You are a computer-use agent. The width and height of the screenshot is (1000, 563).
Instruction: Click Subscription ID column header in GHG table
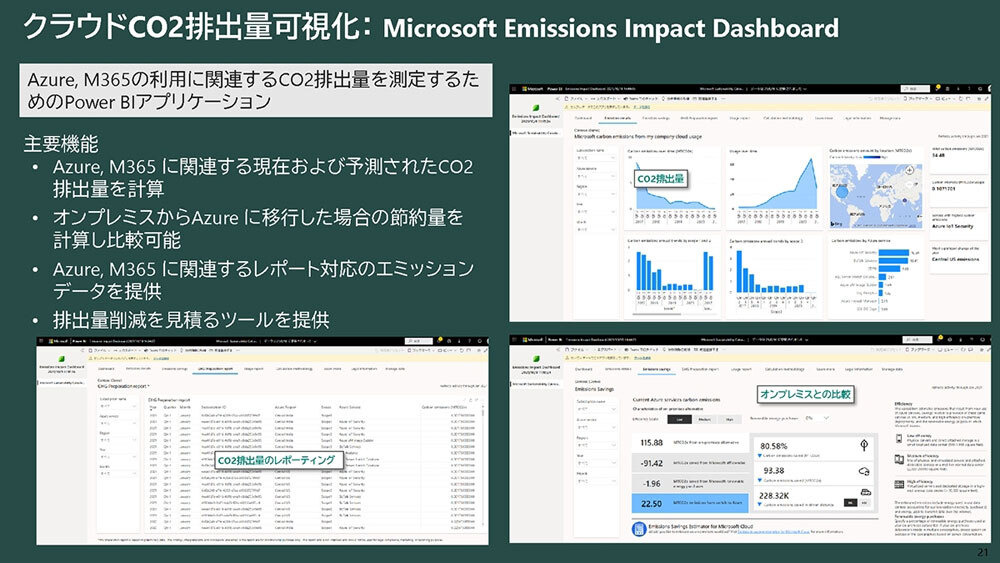[214, 407]
